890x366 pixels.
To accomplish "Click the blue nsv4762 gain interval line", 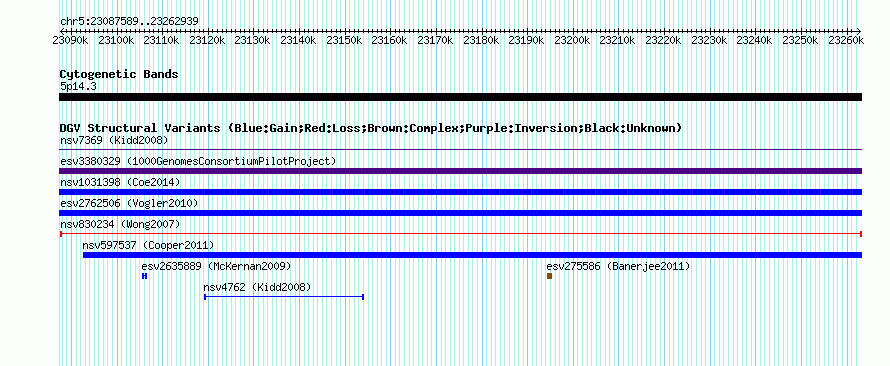I will [x=284, y=297].
